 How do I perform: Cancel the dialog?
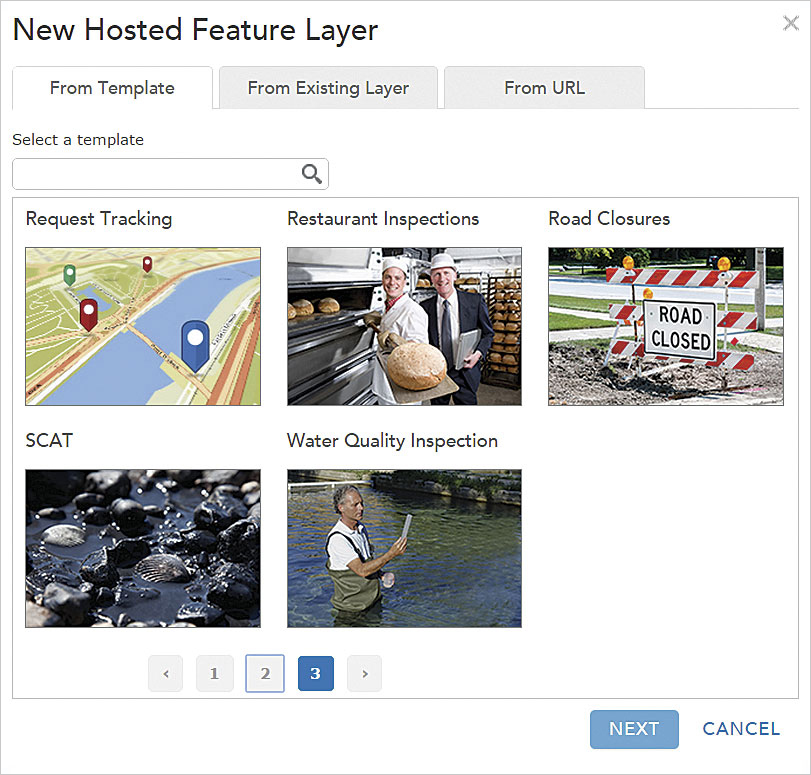point(741,729)
